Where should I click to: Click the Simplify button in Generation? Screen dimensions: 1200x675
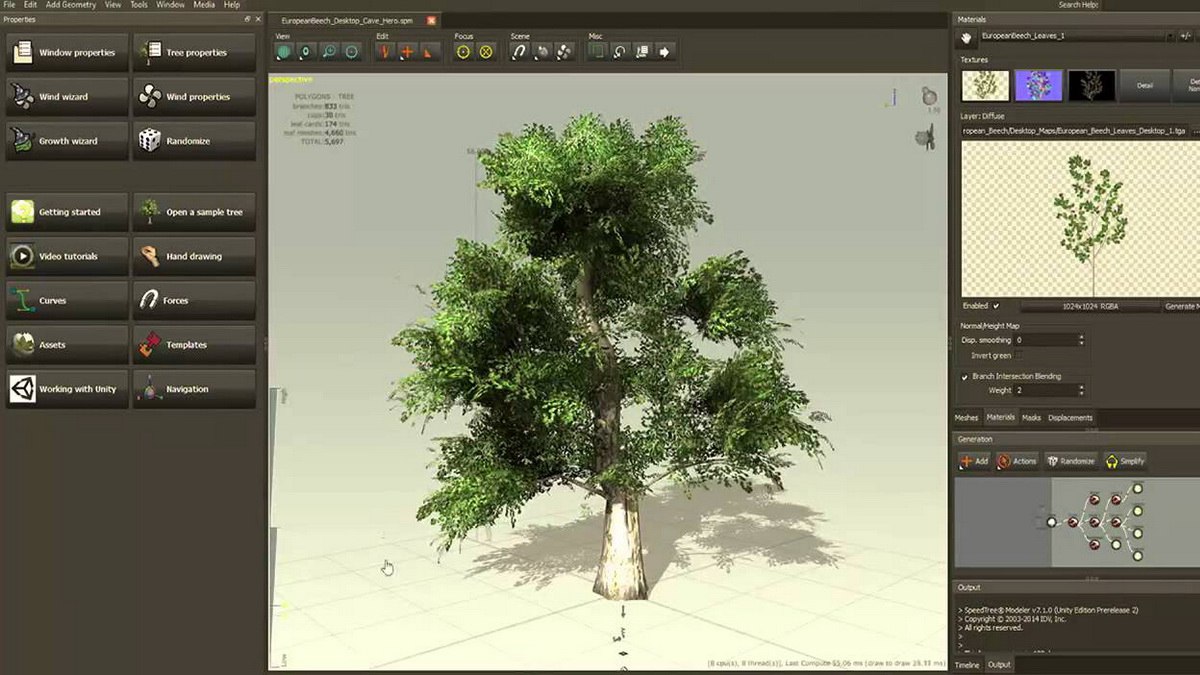click(1125, 461)
